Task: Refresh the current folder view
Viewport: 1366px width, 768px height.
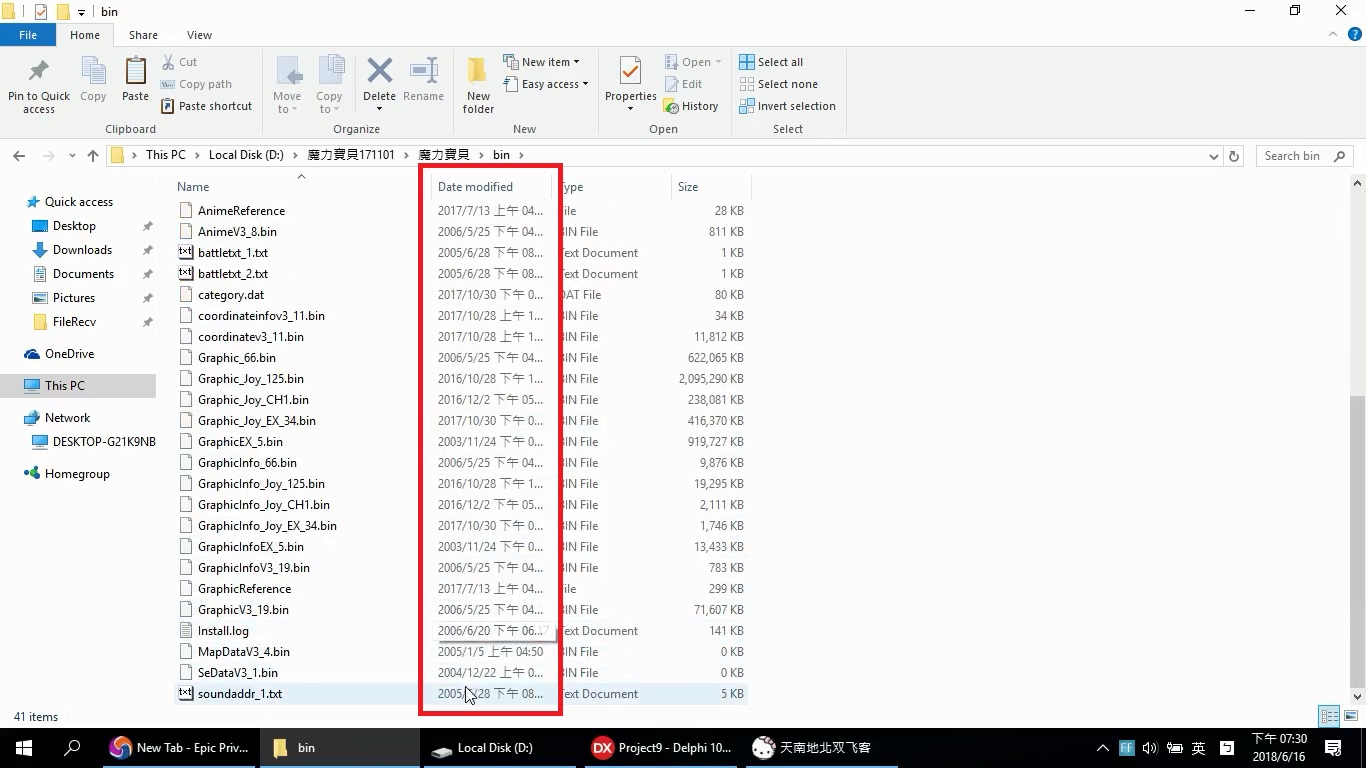Action: tap(1234, 156)
